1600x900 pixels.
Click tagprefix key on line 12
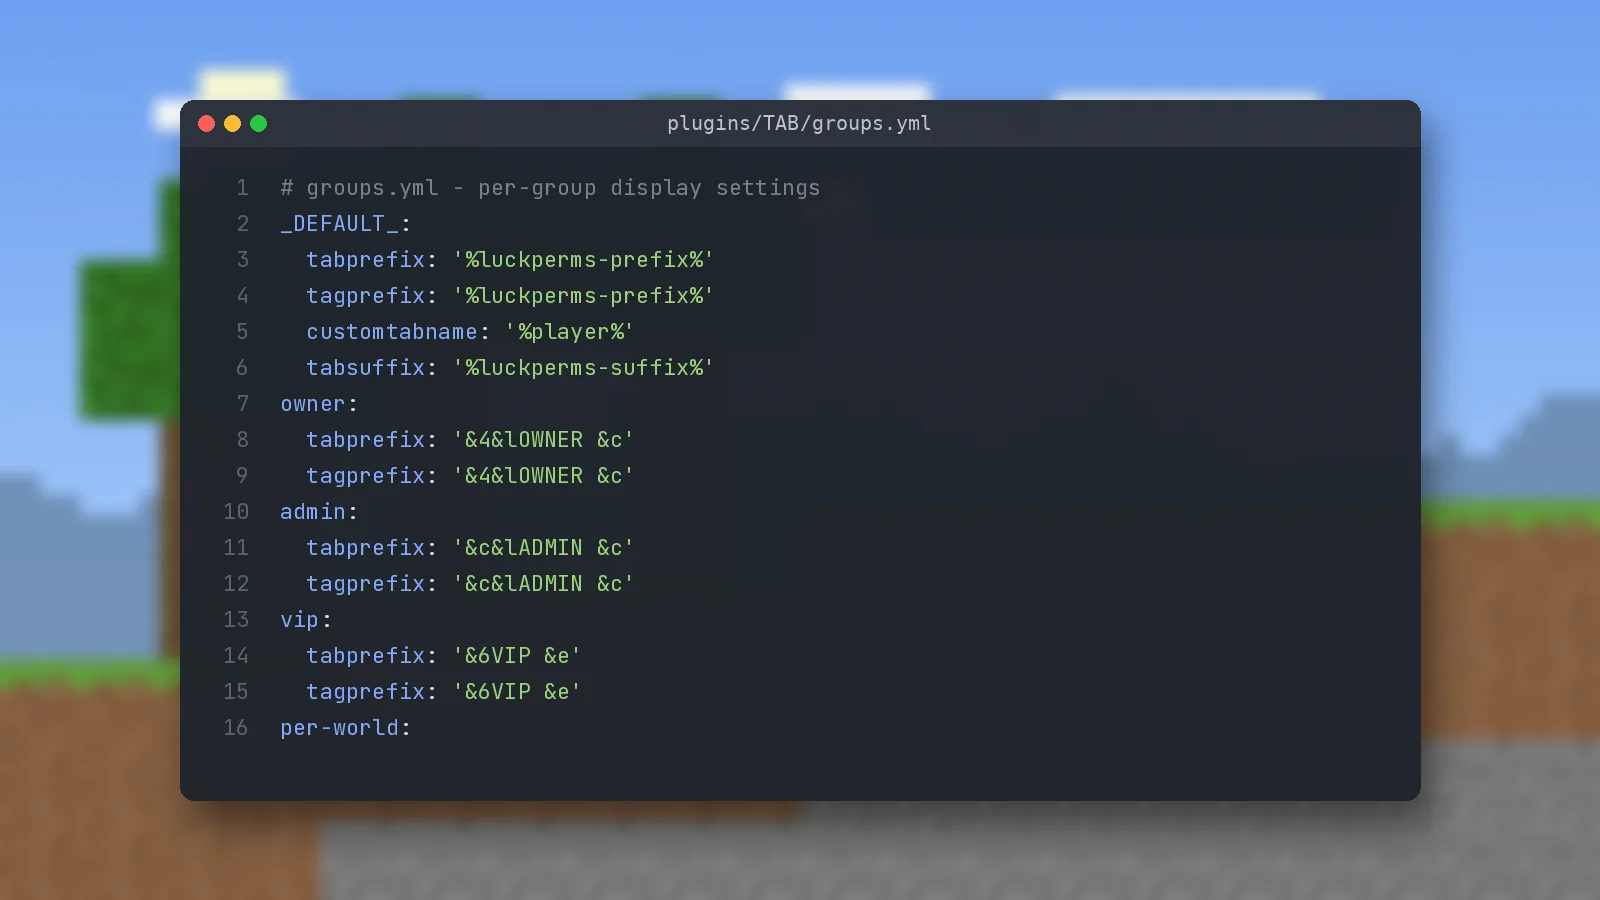366,584
